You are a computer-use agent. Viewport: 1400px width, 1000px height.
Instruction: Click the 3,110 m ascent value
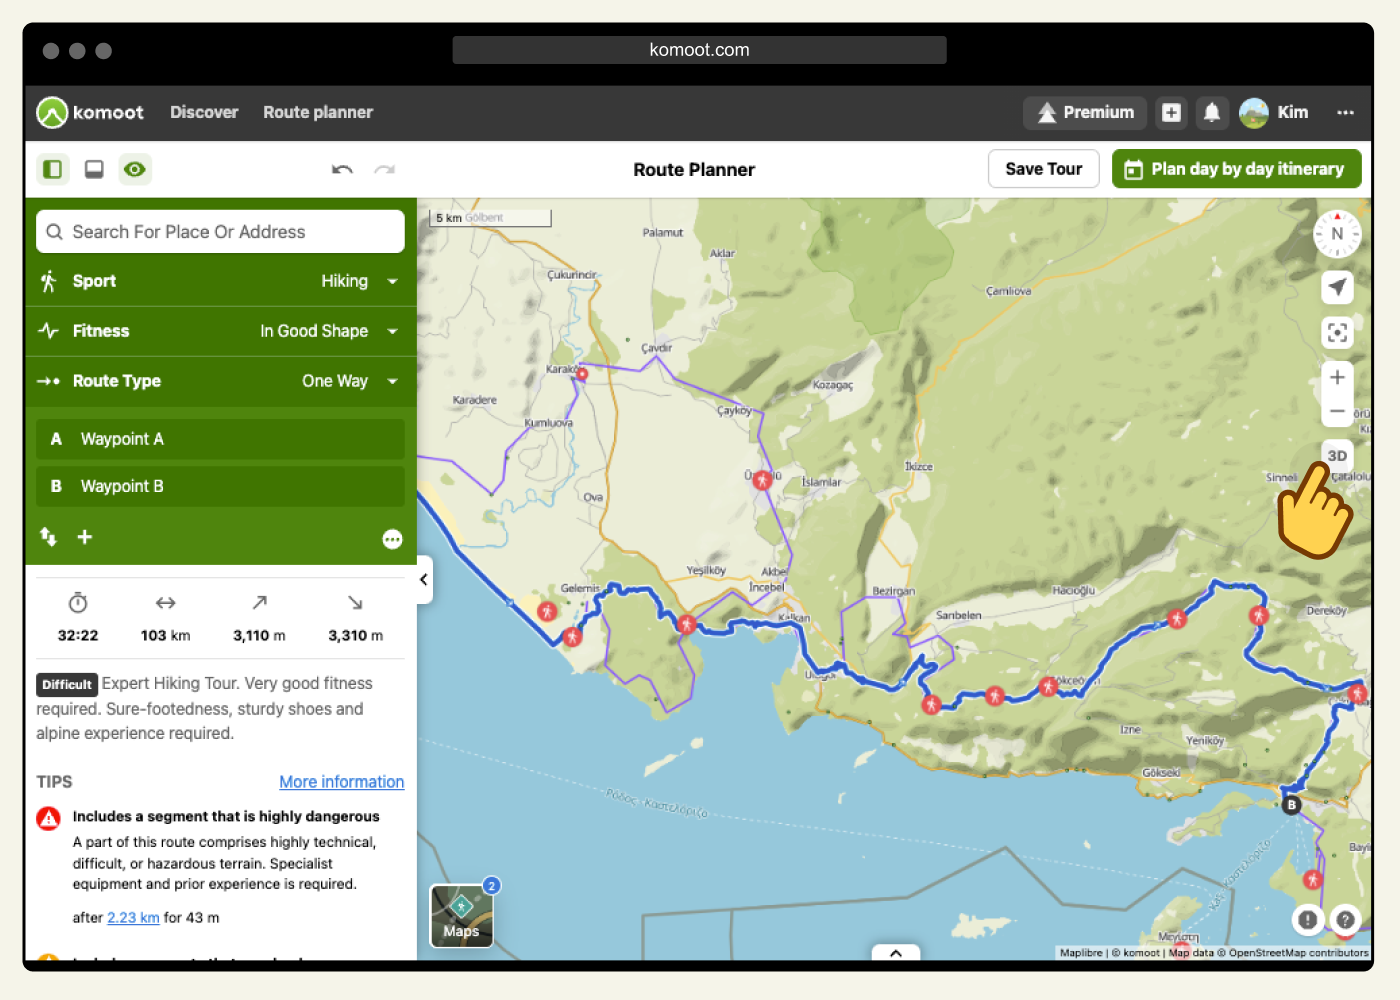(259, 636)
